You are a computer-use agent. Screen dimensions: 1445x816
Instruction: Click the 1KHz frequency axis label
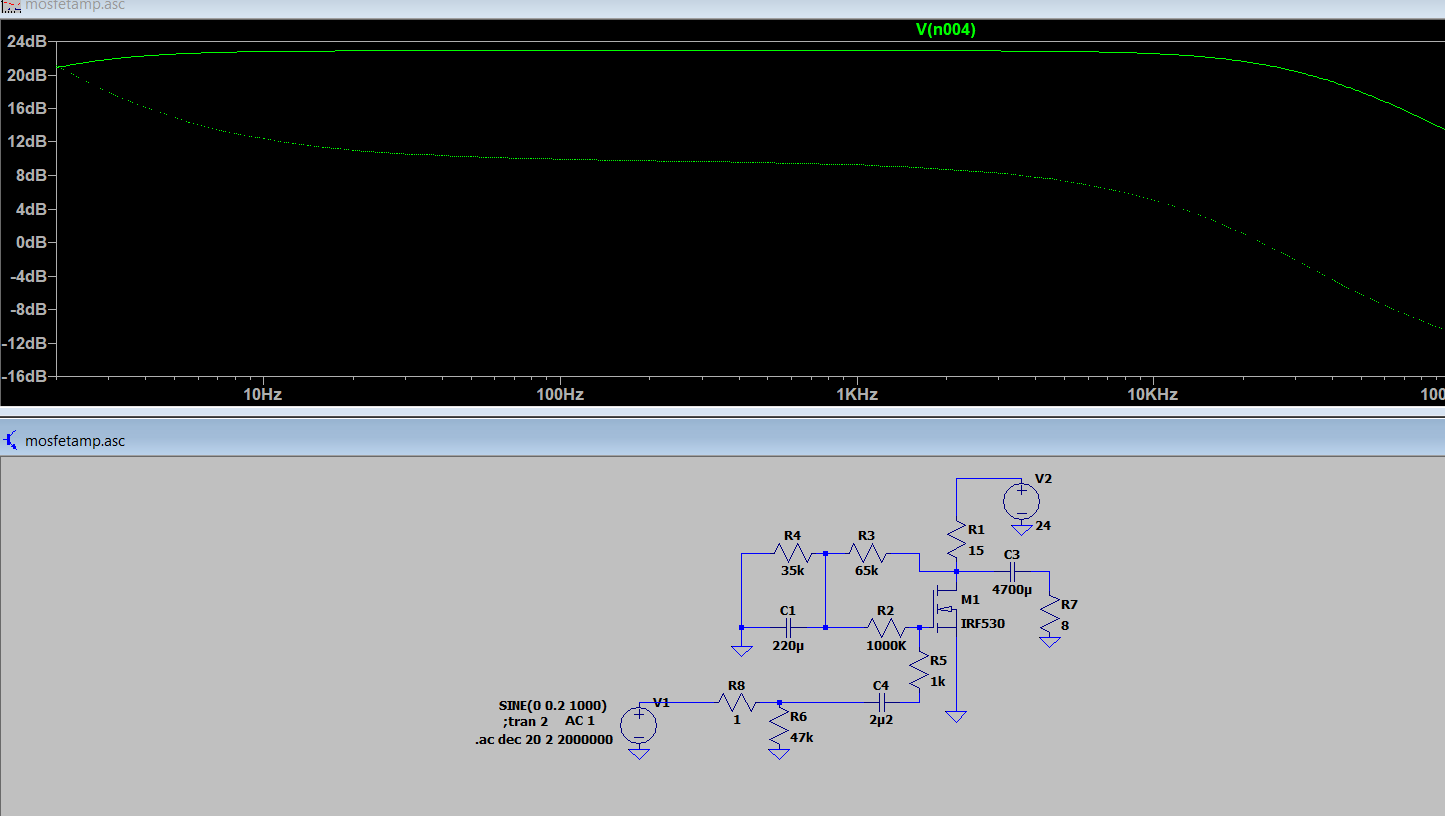(857, 394)
